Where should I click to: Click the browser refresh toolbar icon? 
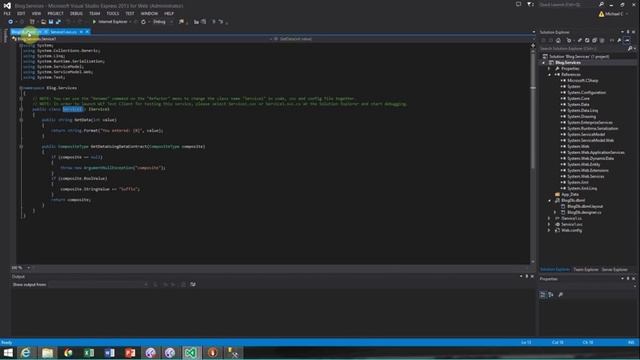[143, 22]
